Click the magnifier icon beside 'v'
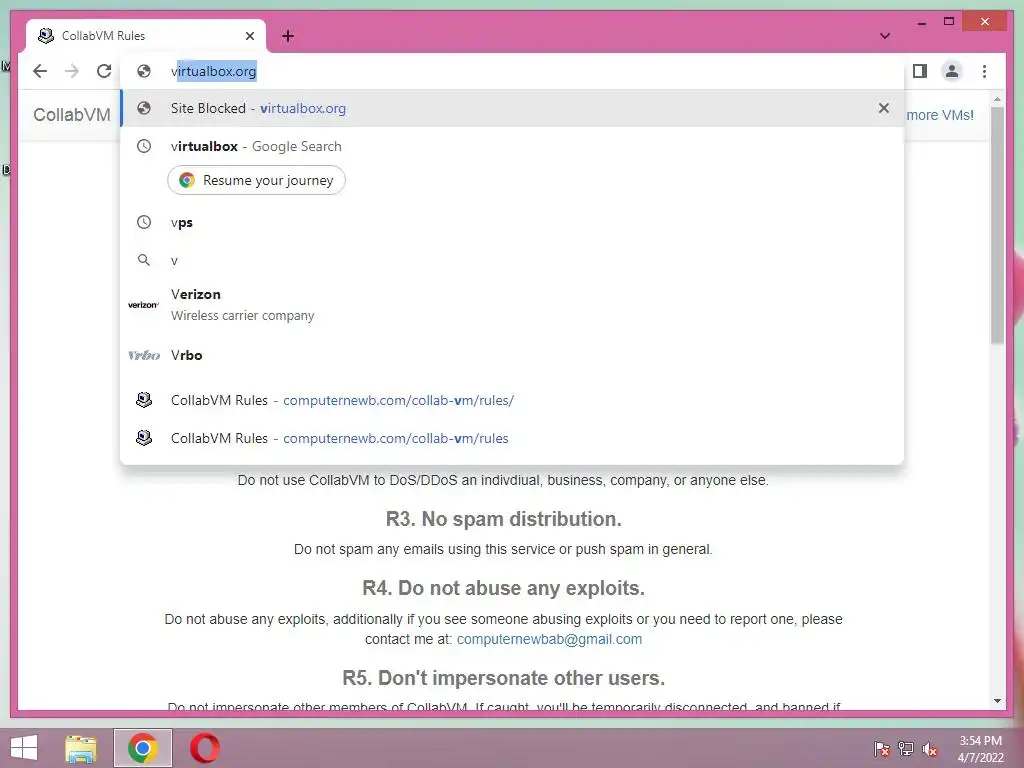 pyautogui.click(x=144, y=261)
